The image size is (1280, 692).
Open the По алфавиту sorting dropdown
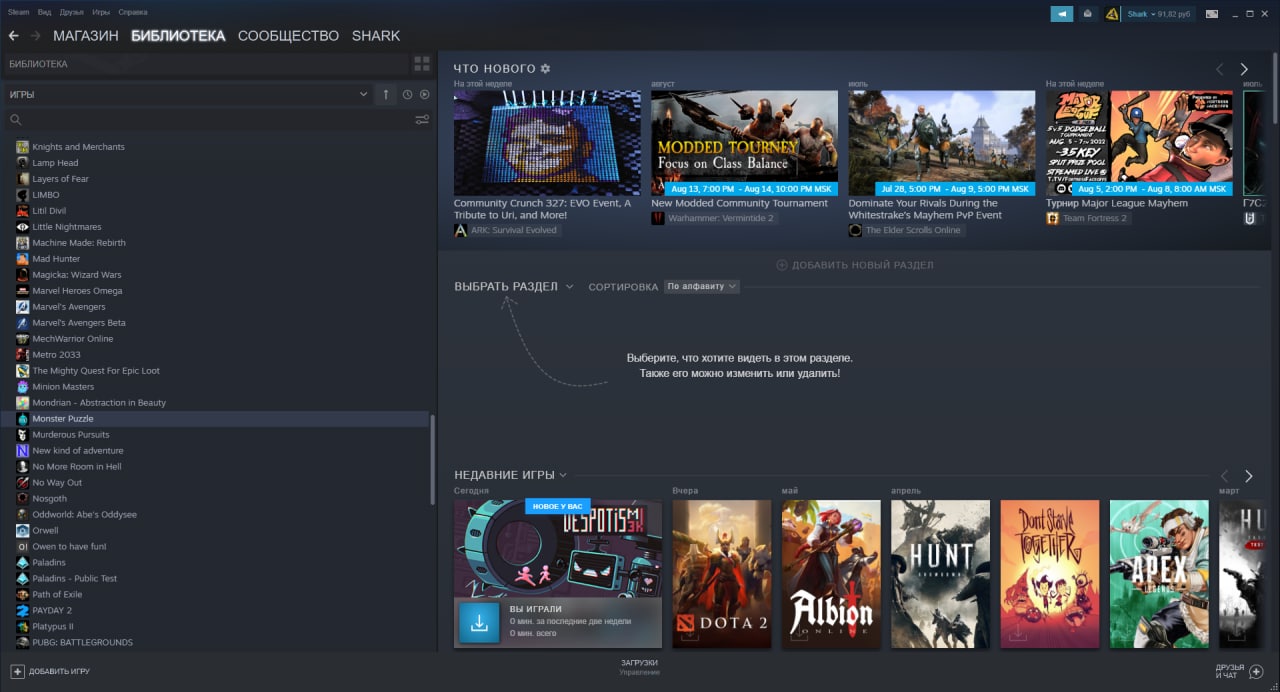pos(701,286)
